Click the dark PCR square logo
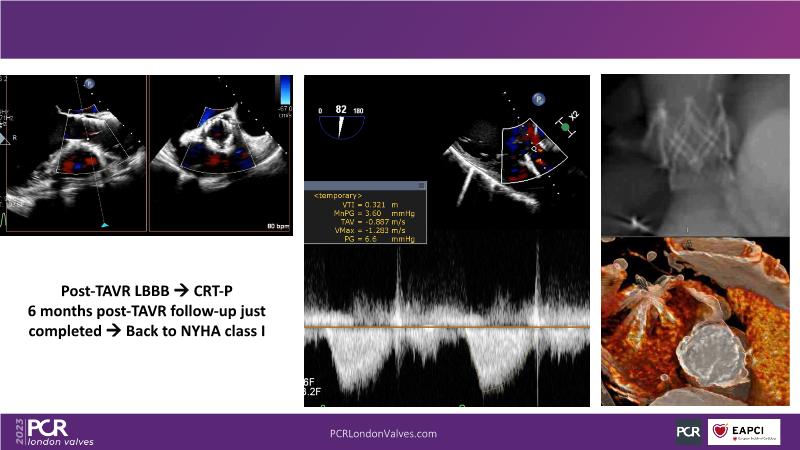The image size is (800, 450). coord(688,432)
